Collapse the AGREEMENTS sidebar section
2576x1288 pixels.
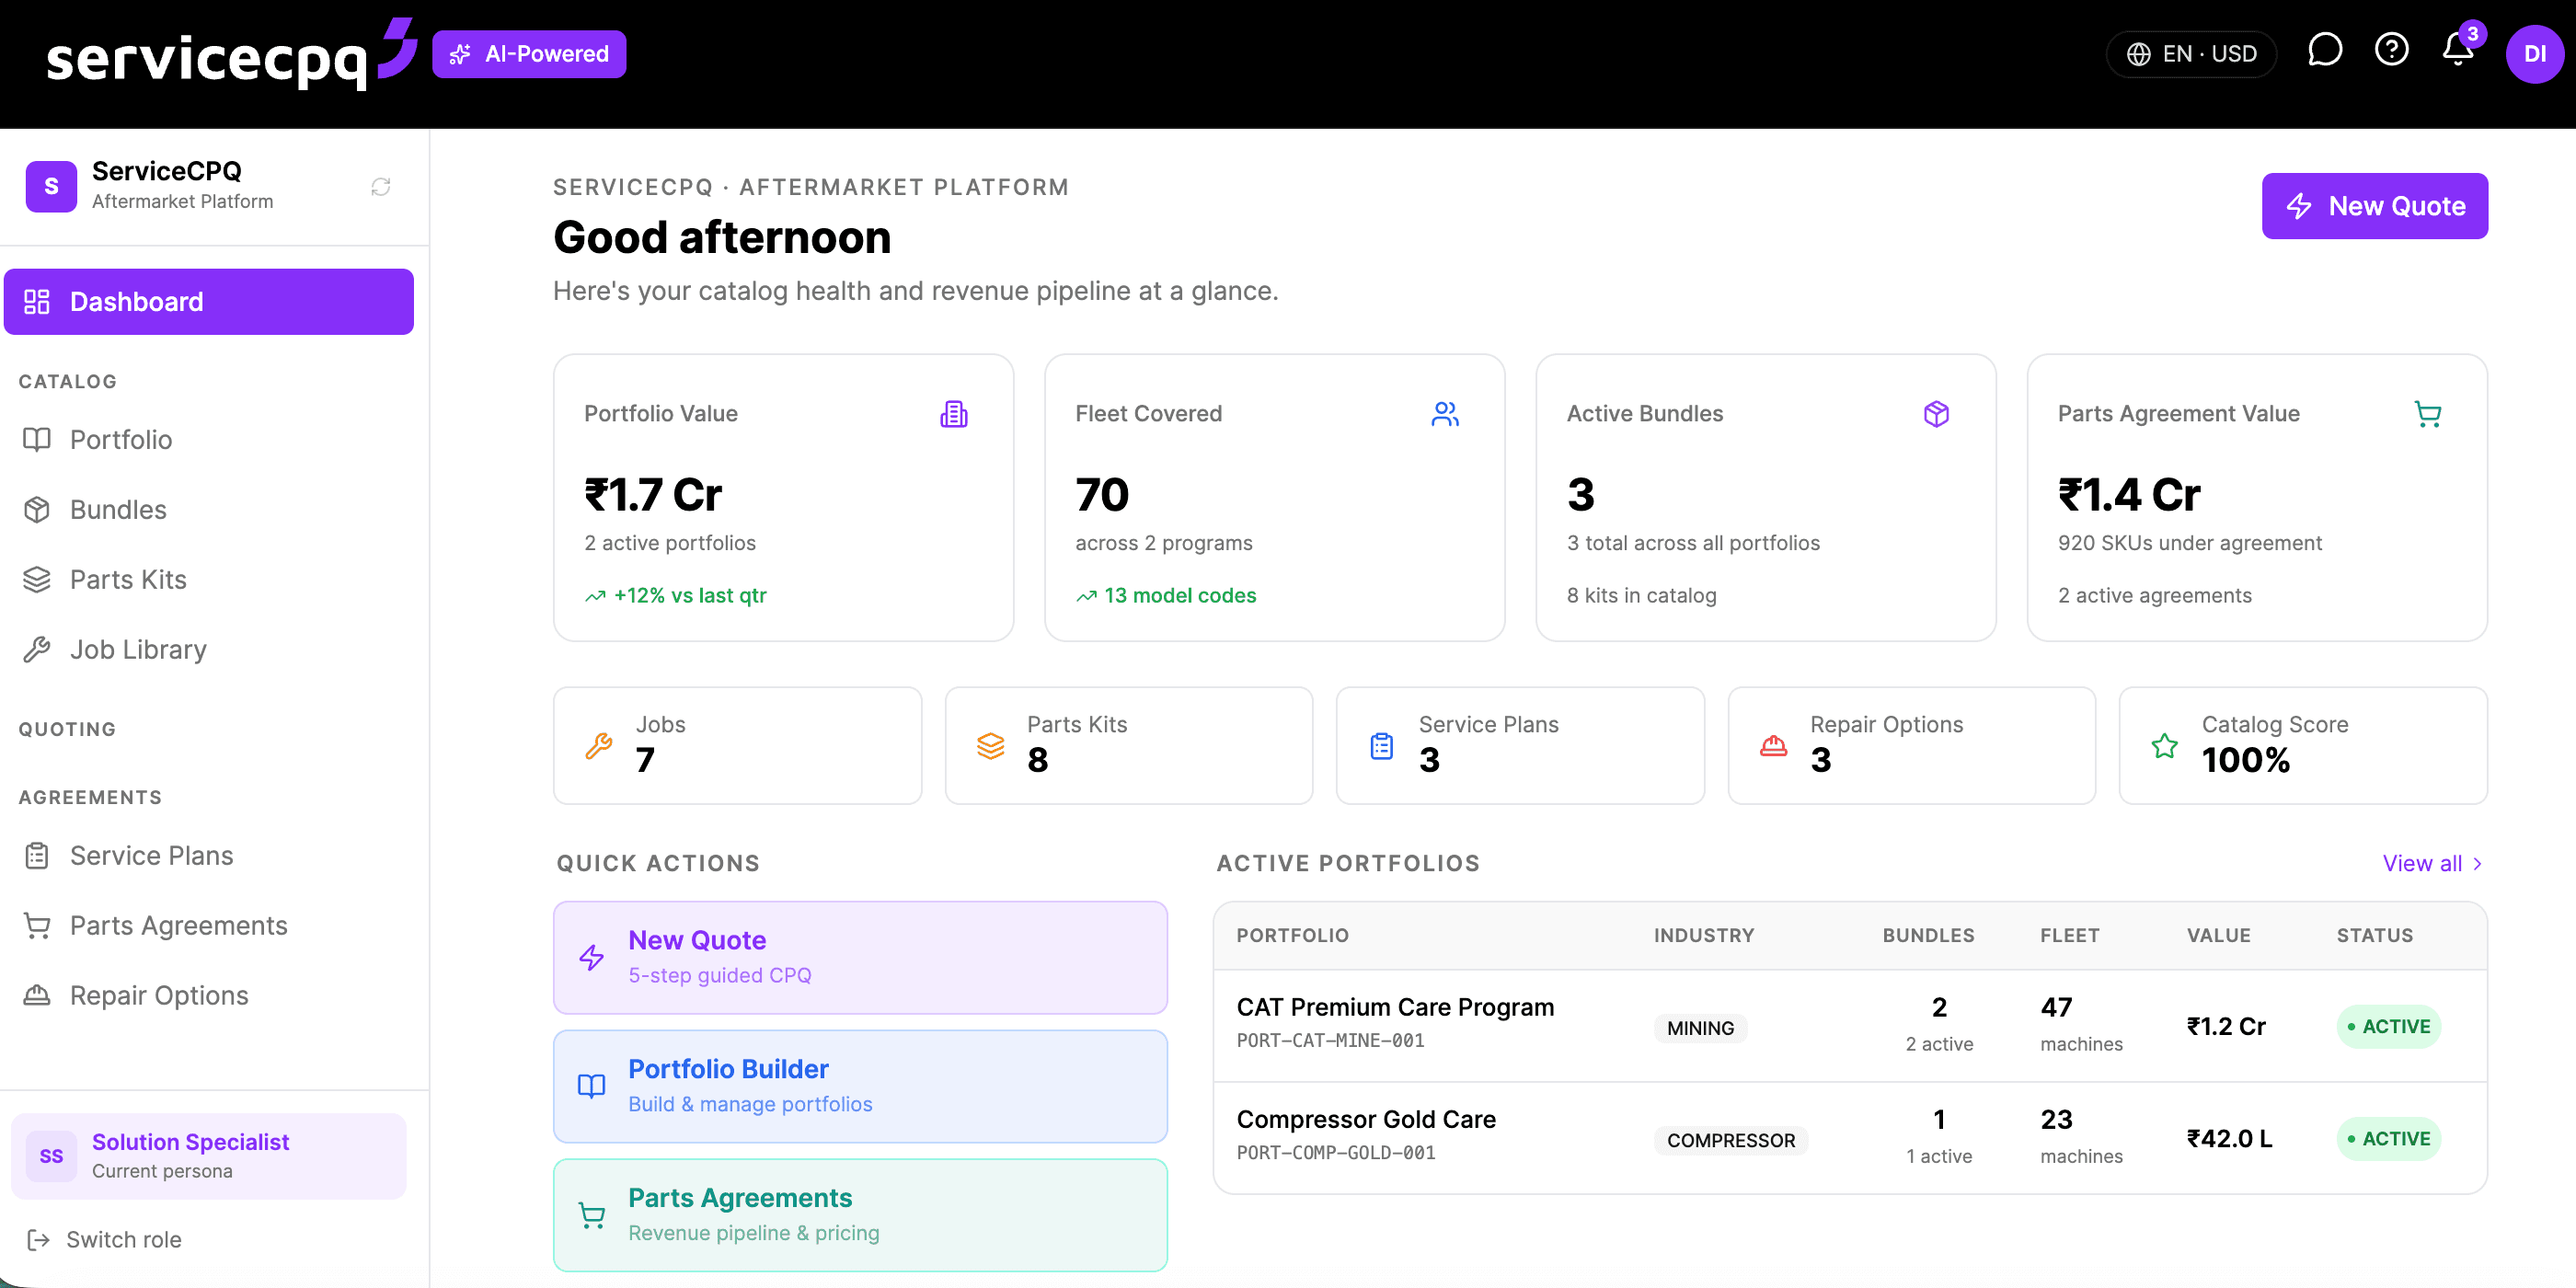coord(90,797)
